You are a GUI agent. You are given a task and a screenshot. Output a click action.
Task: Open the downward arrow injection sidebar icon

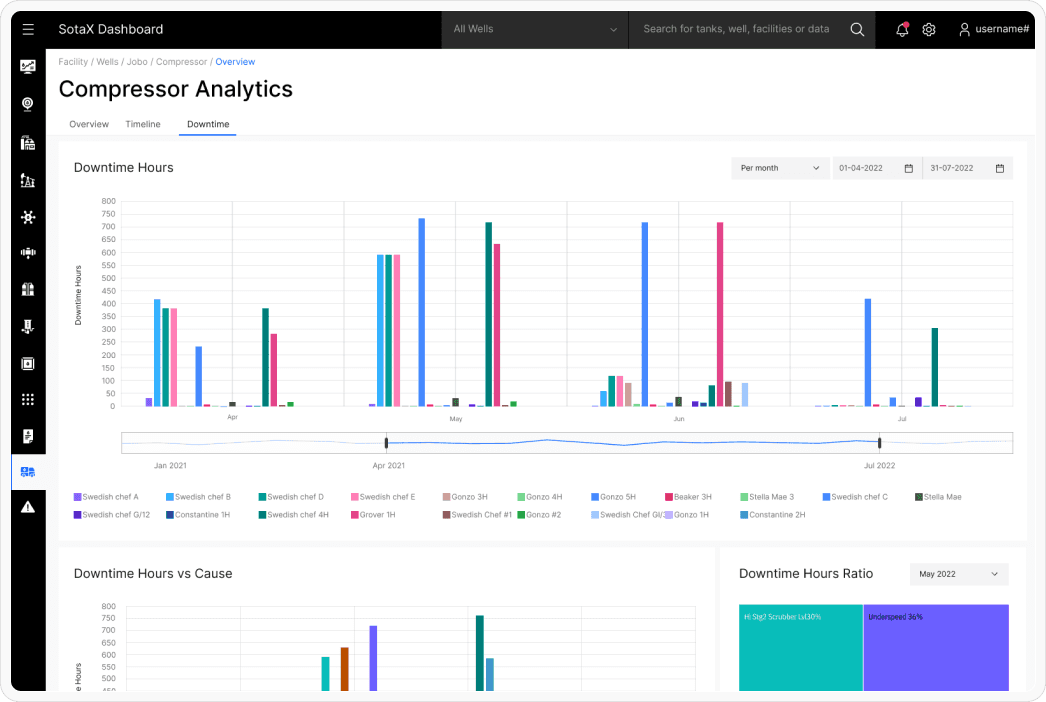point(28,326)
